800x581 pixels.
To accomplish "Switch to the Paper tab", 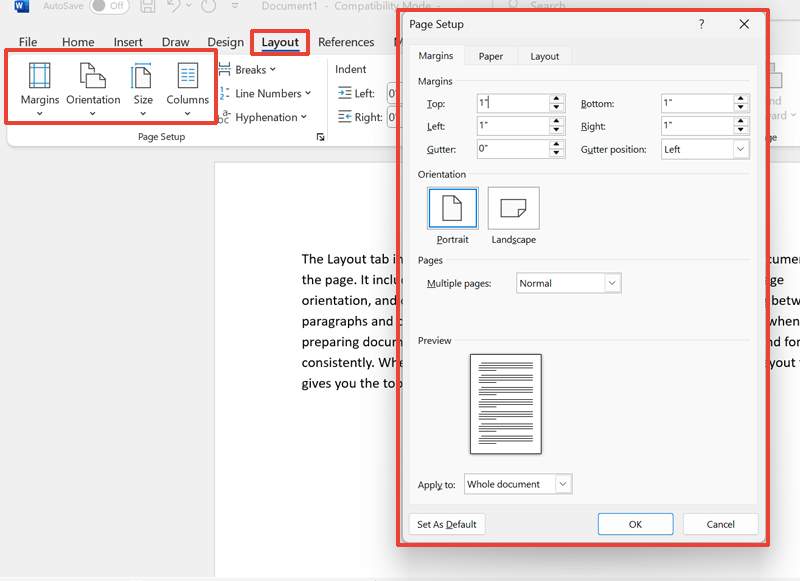I will pos(490,56).
